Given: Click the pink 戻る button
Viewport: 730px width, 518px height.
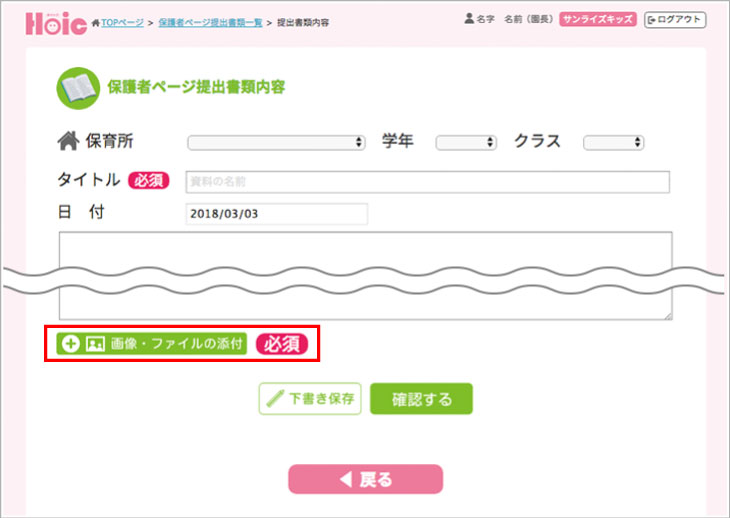Looking at the screenshot, I should point(365,479).
